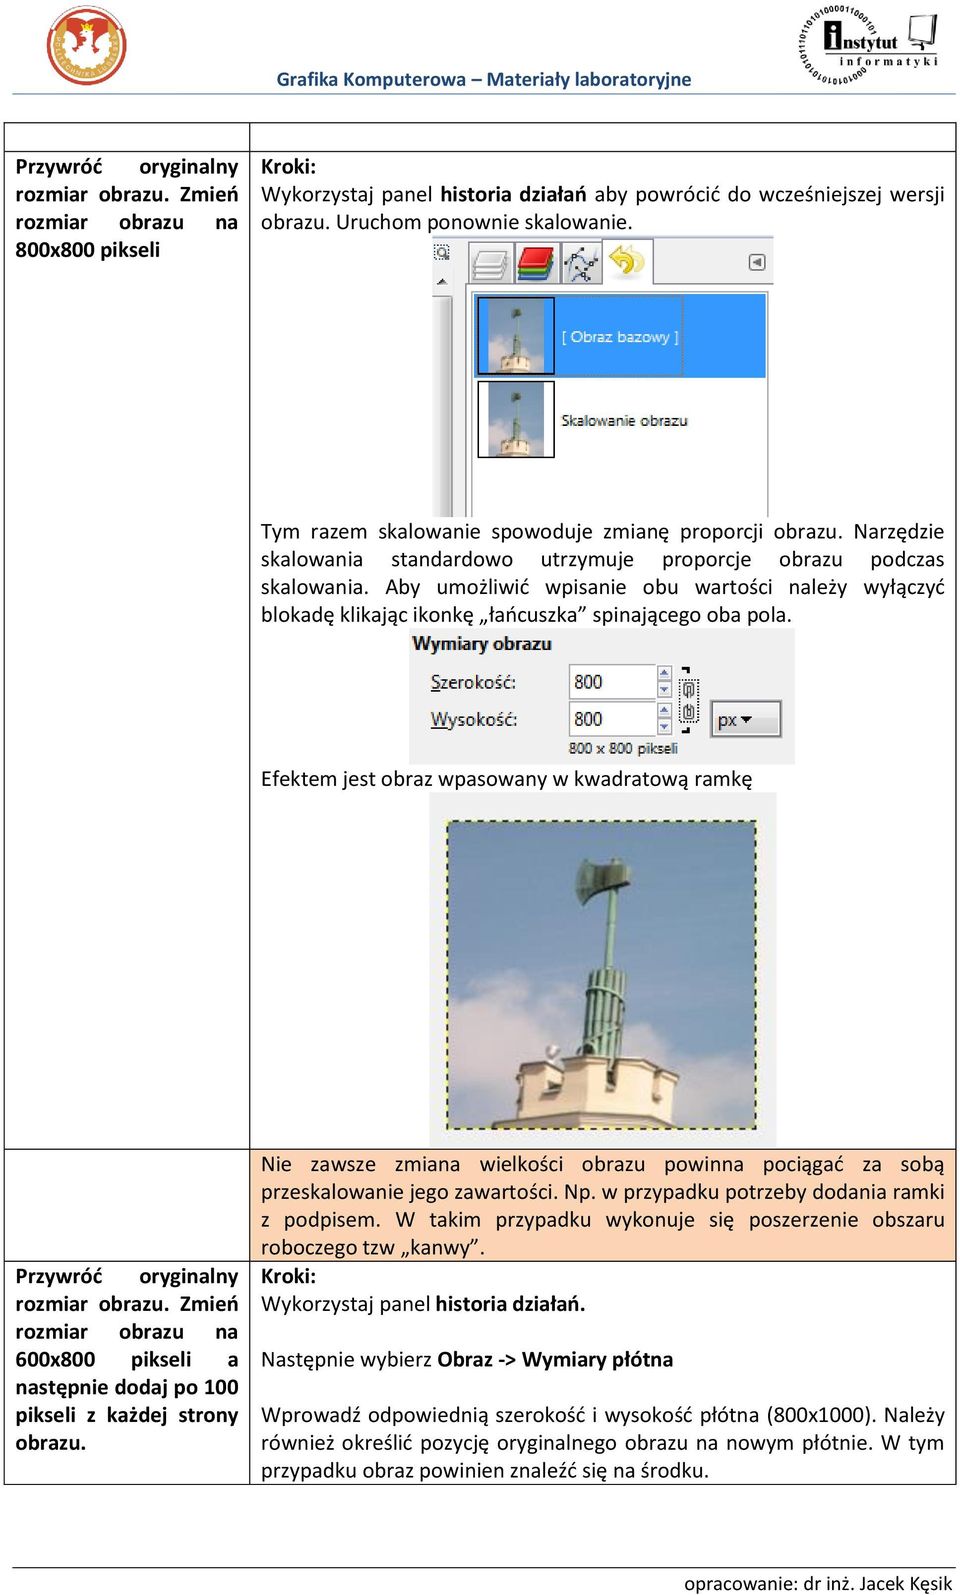Viewport: 960px width, 1595px height.
Task: Open the Layers dock tab
Action: coord(490,264)
